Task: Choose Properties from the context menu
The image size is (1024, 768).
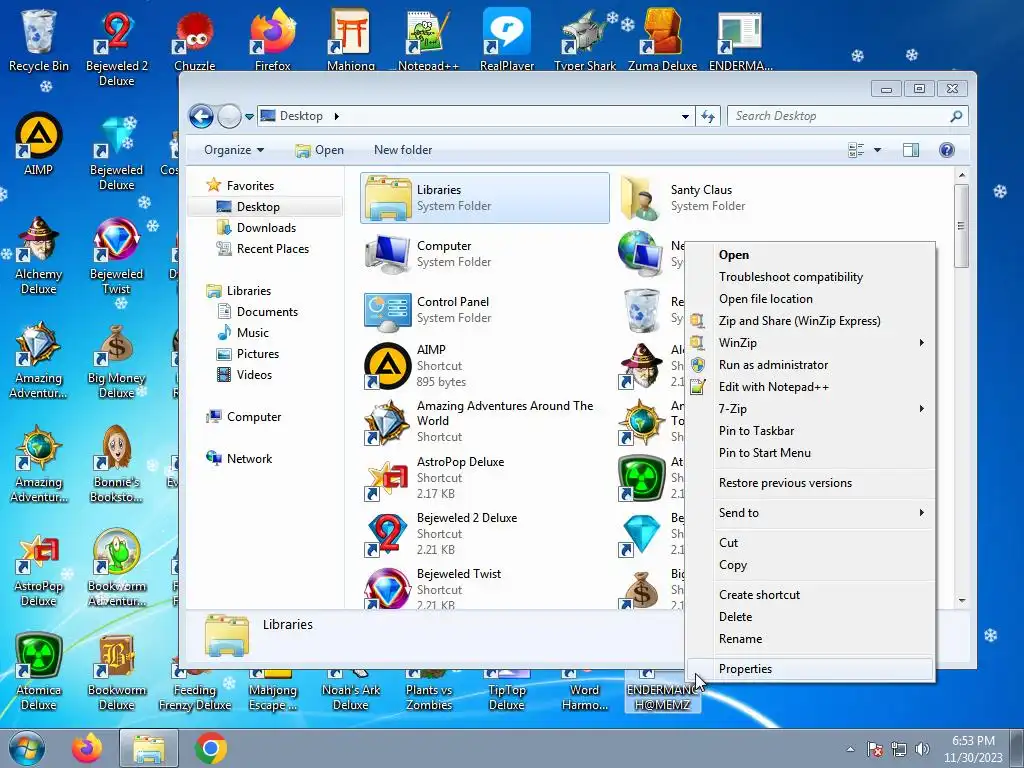Action: pyautogui.click(x=810, y=669)
